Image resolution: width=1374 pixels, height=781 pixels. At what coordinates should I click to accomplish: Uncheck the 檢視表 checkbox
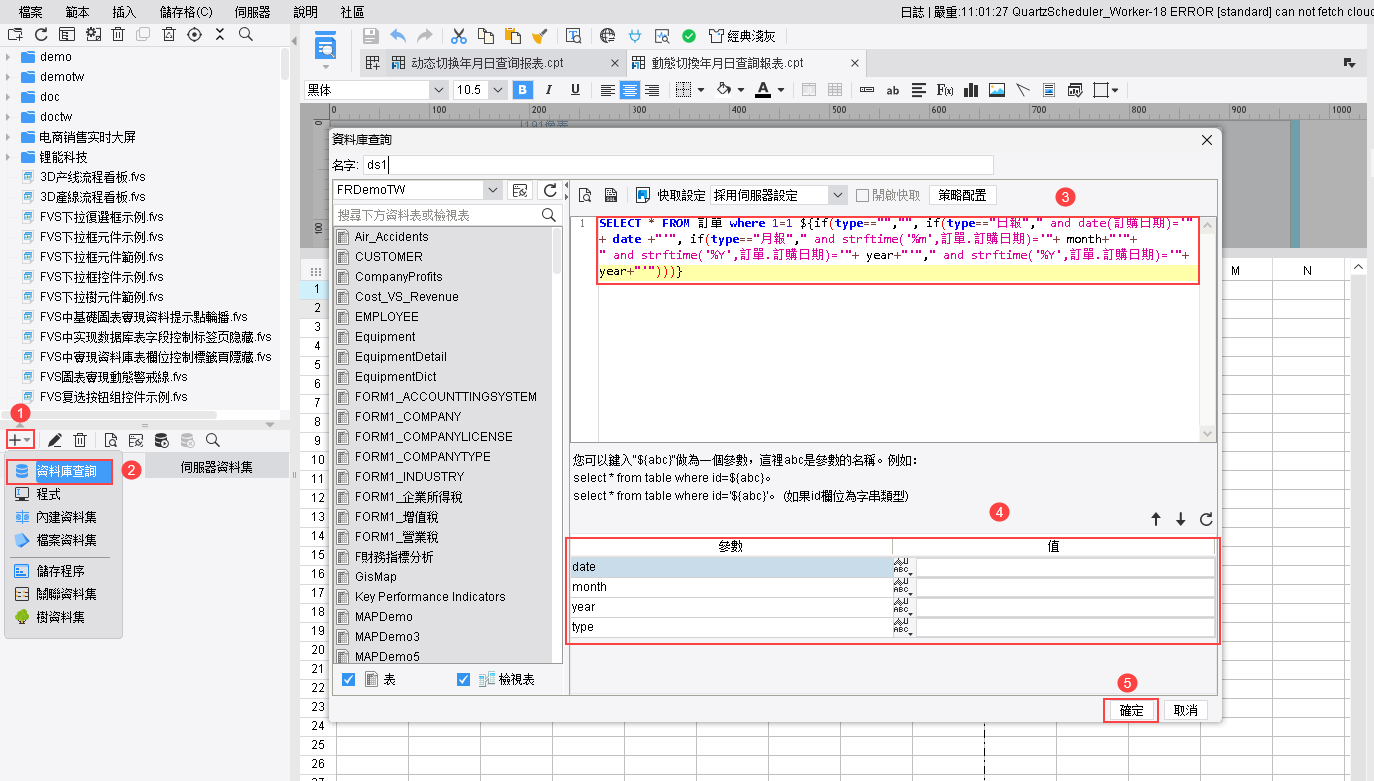[x=463, y=680]
